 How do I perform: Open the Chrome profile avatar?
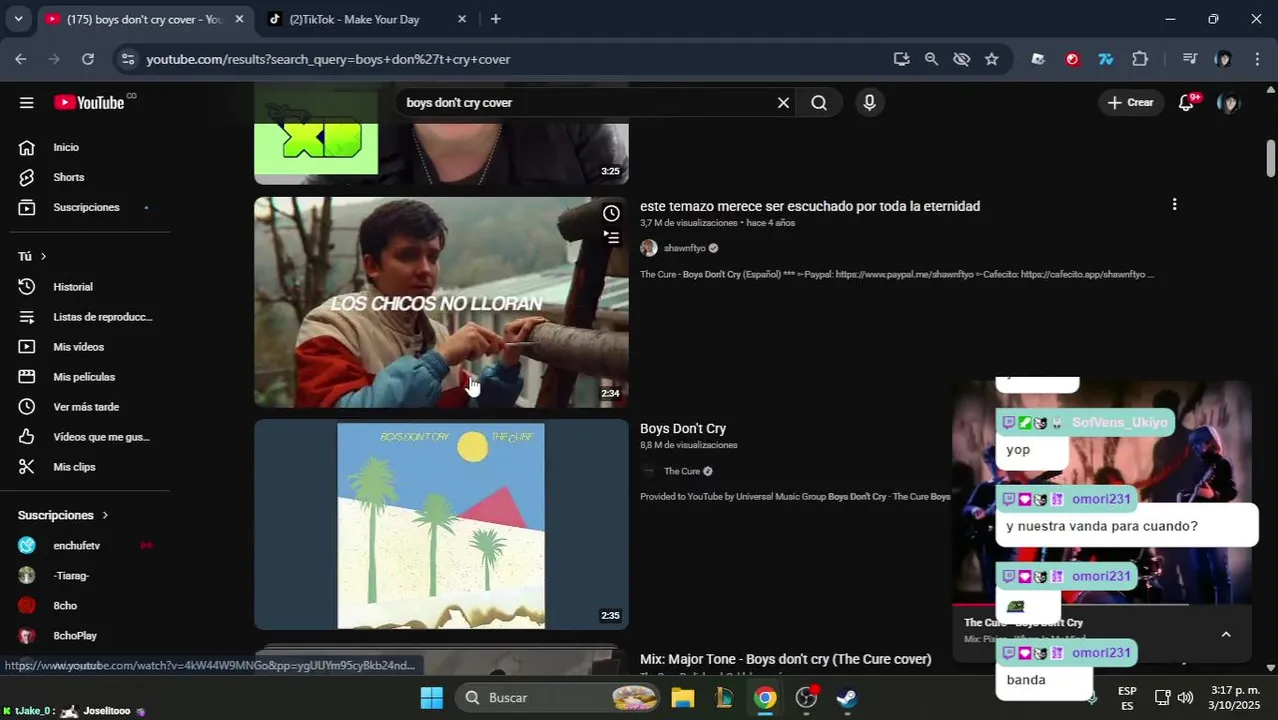[x=1223, y=59]
